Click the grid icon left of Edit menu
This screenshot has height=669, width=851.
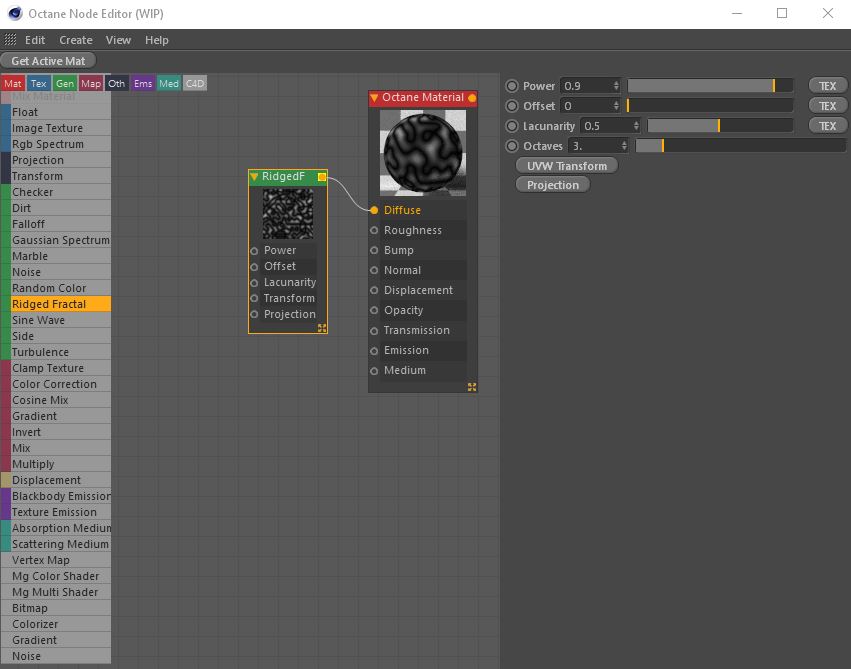click(11, 40)
